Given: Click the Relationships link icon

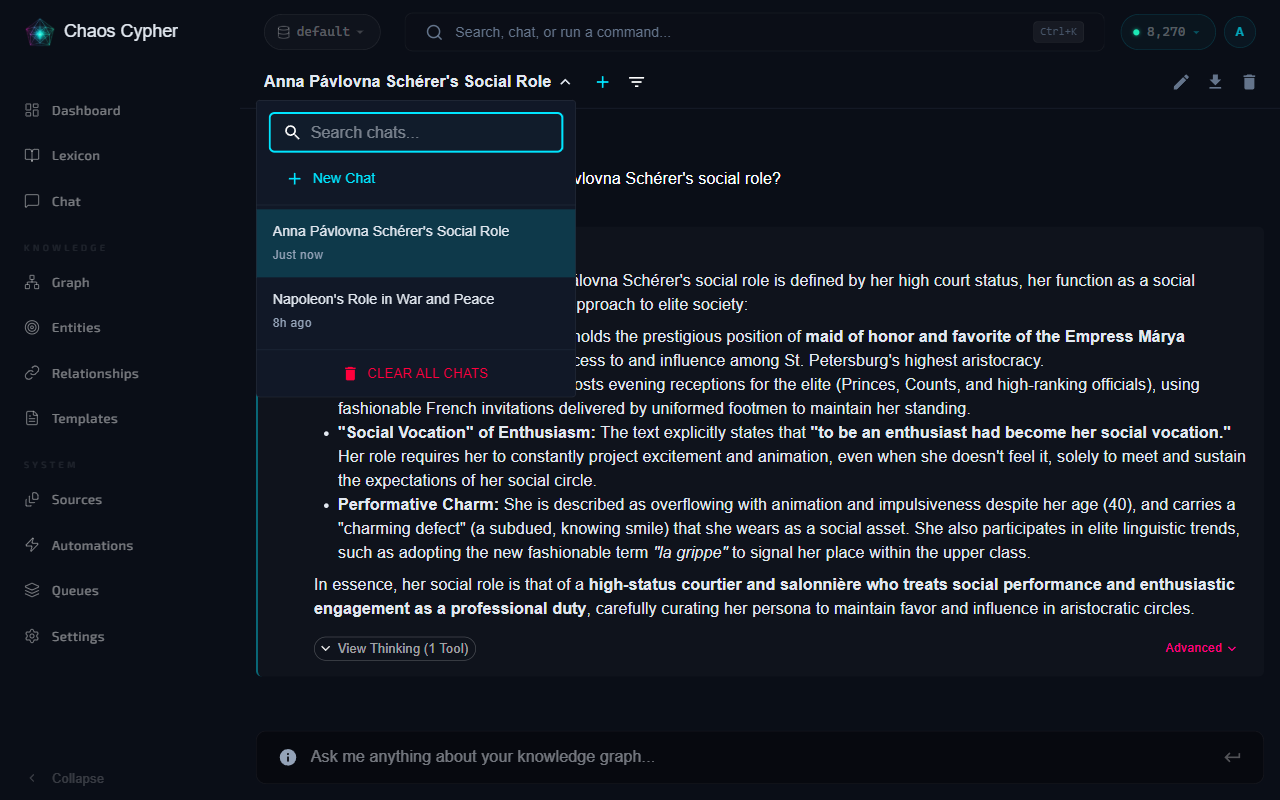Looking at the screenshot, I should click(x=32, y=373).
